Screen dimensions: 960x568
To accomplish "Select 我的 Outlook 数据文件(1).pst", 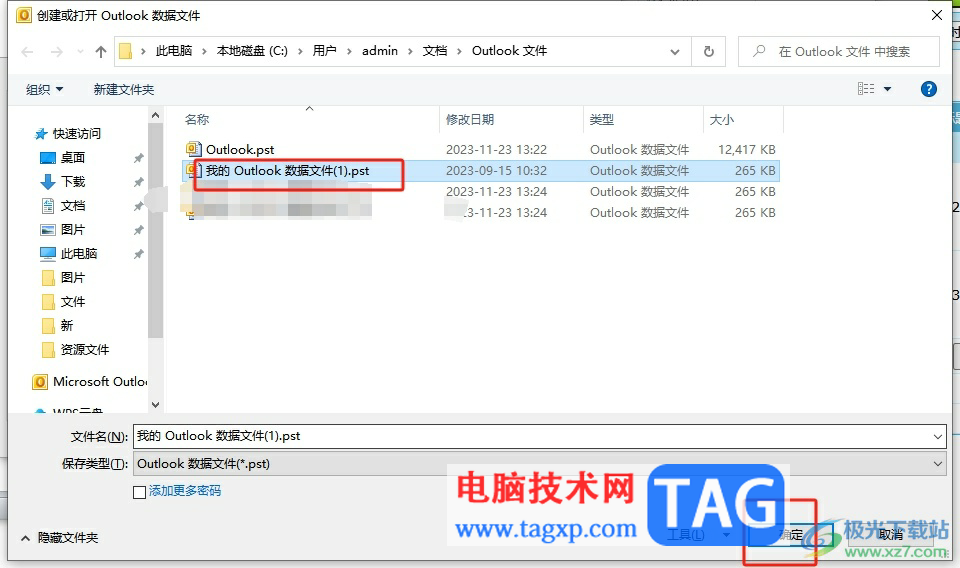I will click(x=287, y=171).
